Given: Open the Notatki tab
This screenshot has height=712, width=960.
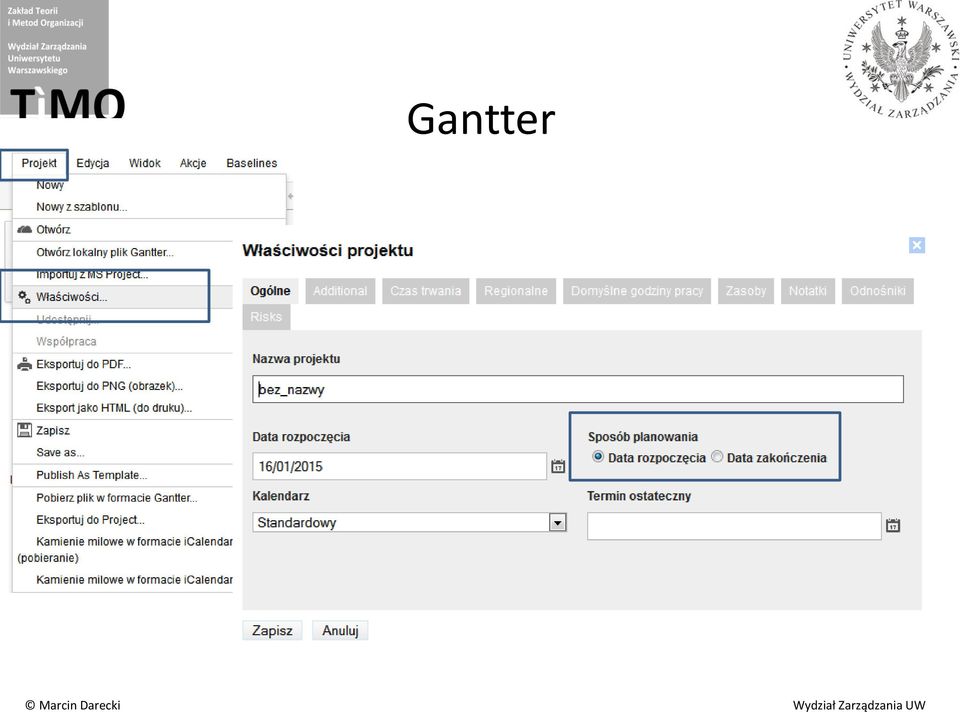Looking at the screenshot, I should tap(808, 291).
